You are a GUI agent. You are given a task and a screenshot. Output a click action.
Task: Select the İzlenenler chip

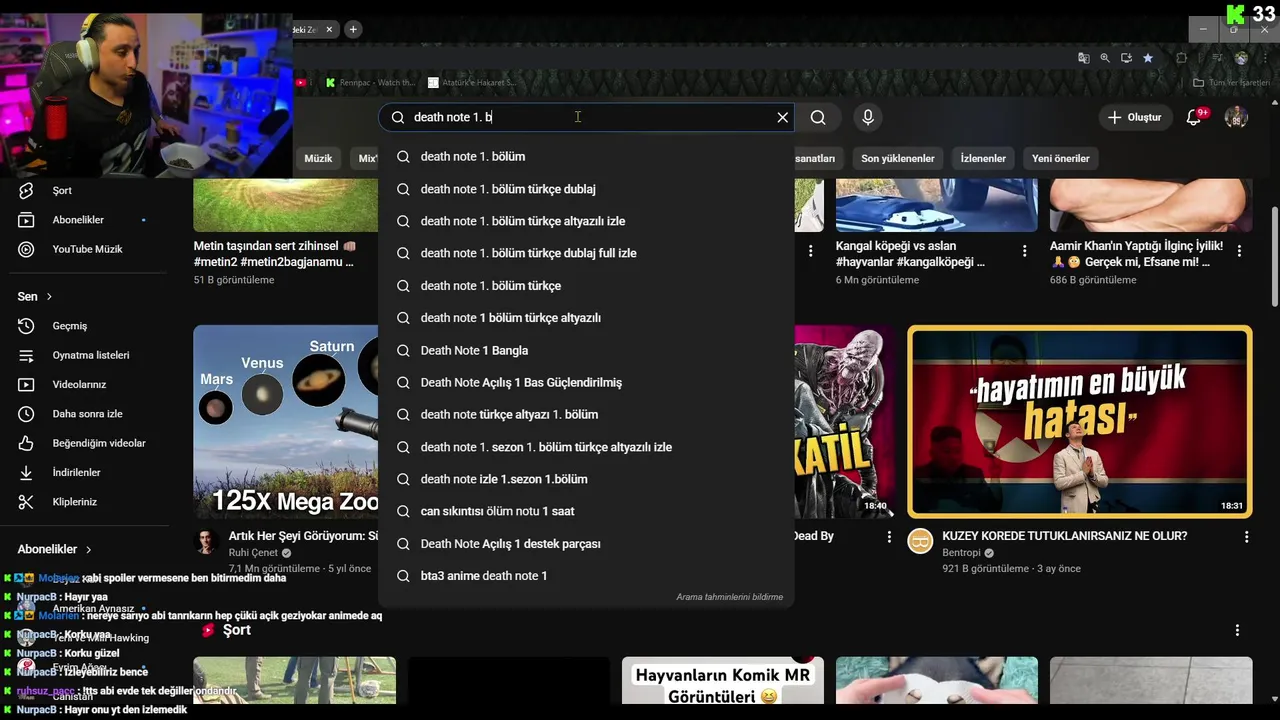tap(983, 158)
